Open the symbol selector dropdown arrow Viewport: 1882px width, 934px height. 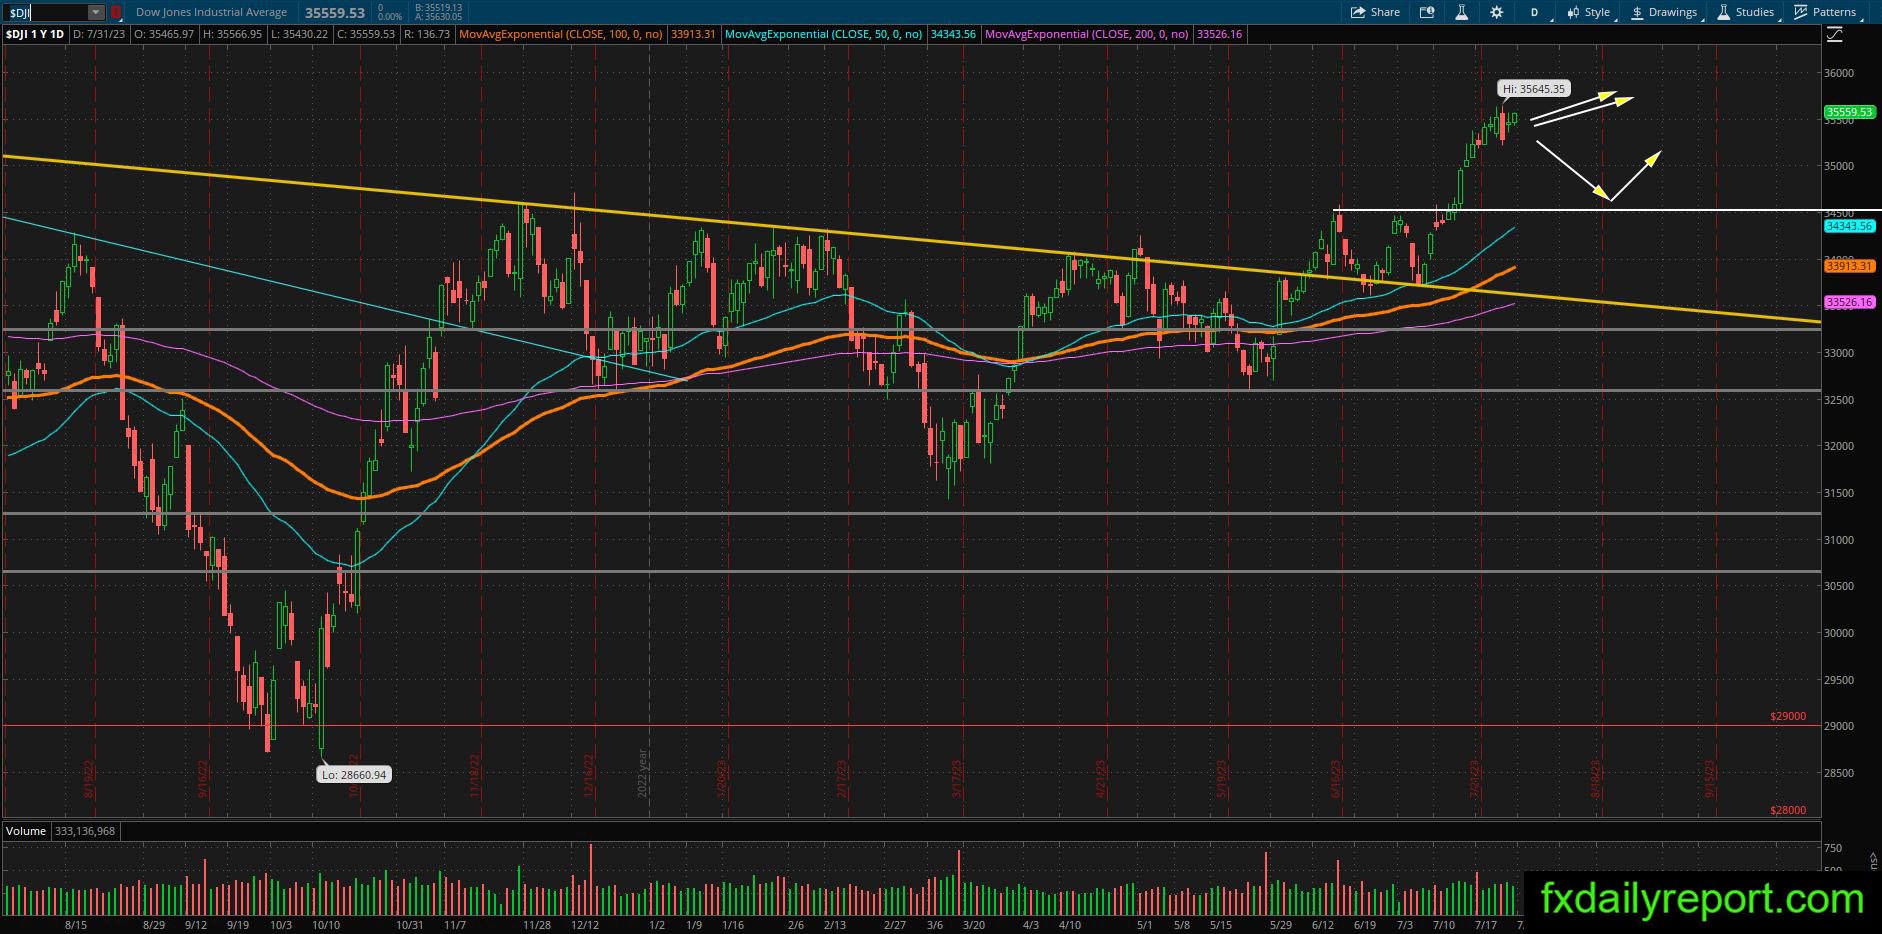tap(96, 12)
